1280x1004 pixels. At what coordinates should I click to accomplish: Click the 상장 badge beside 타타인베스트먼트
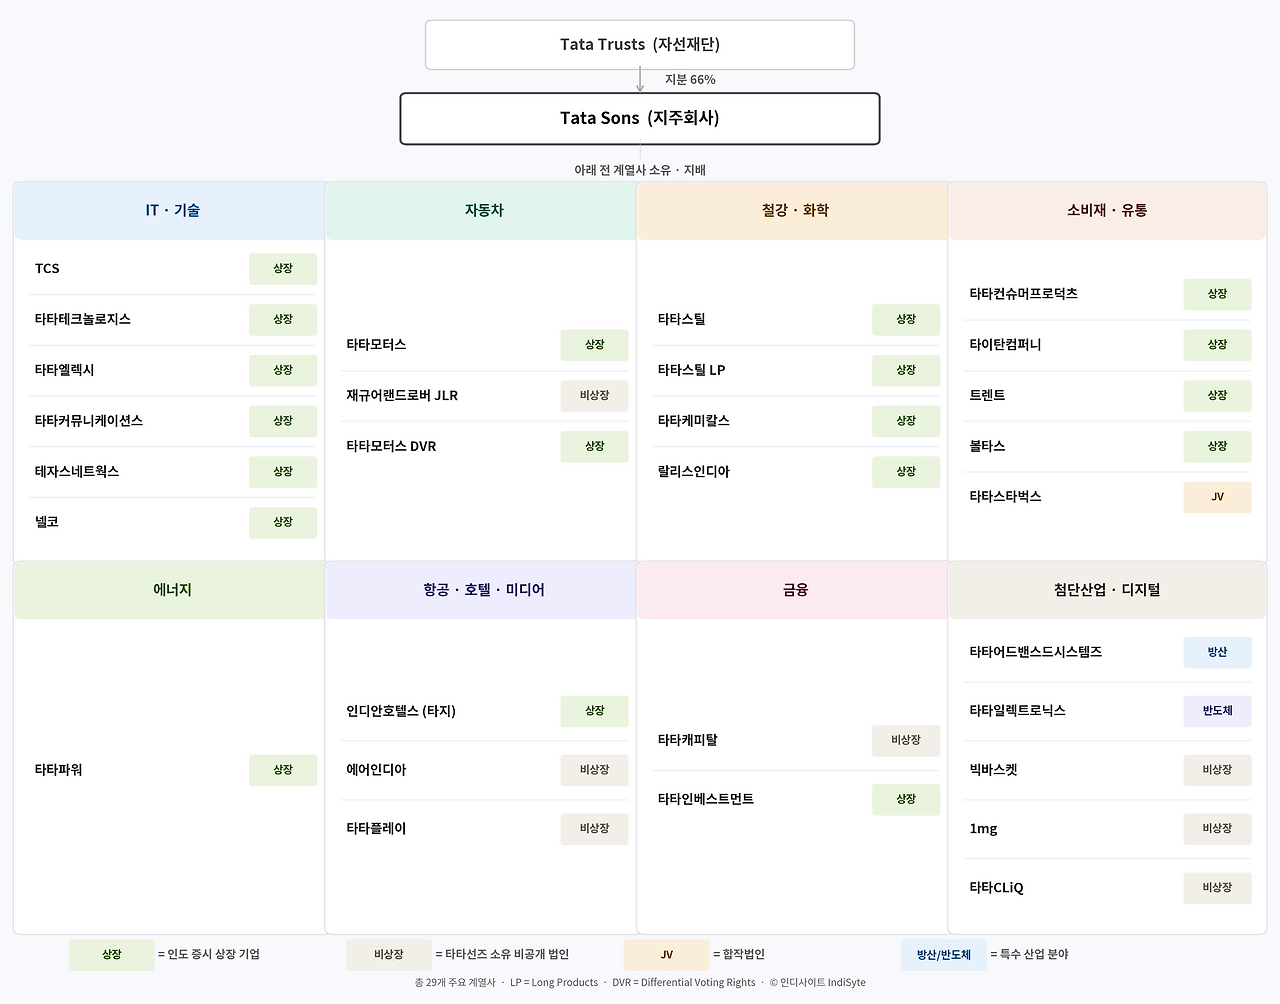(906, 799)
